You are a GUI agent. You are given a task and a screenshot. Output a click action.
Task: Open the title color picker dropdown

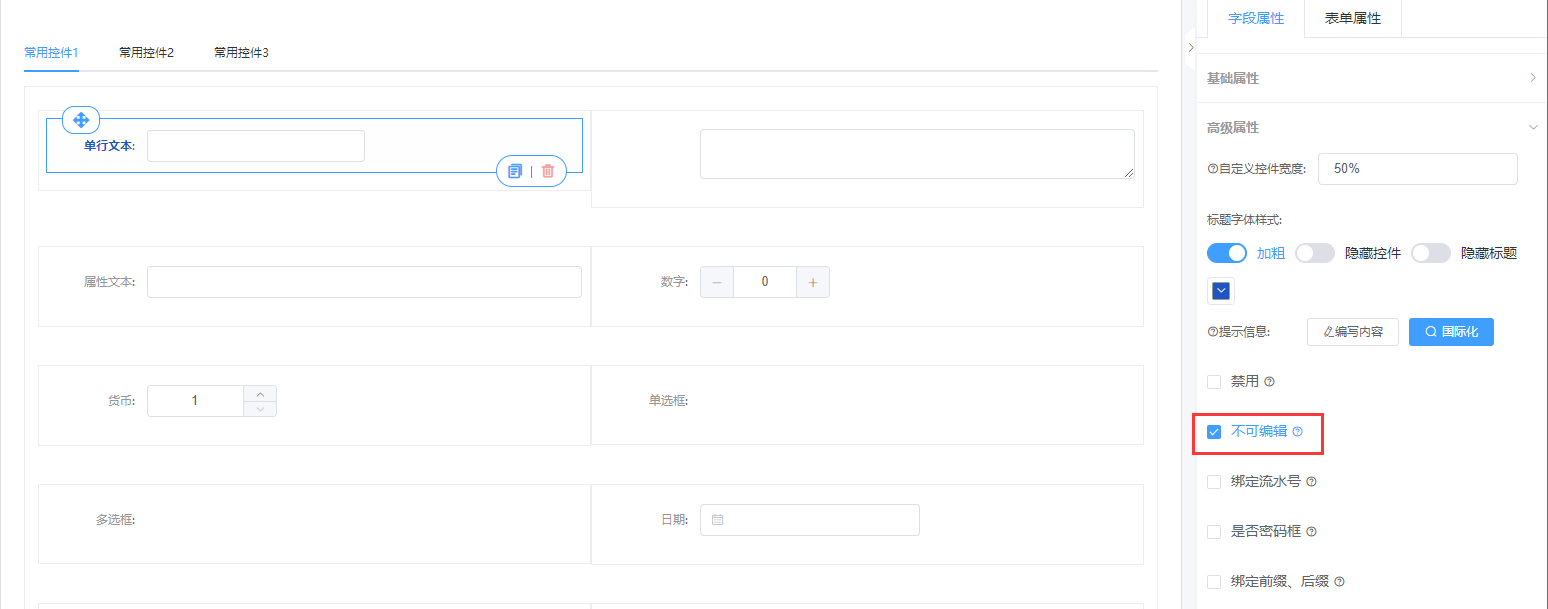[x=1221, y=291]
